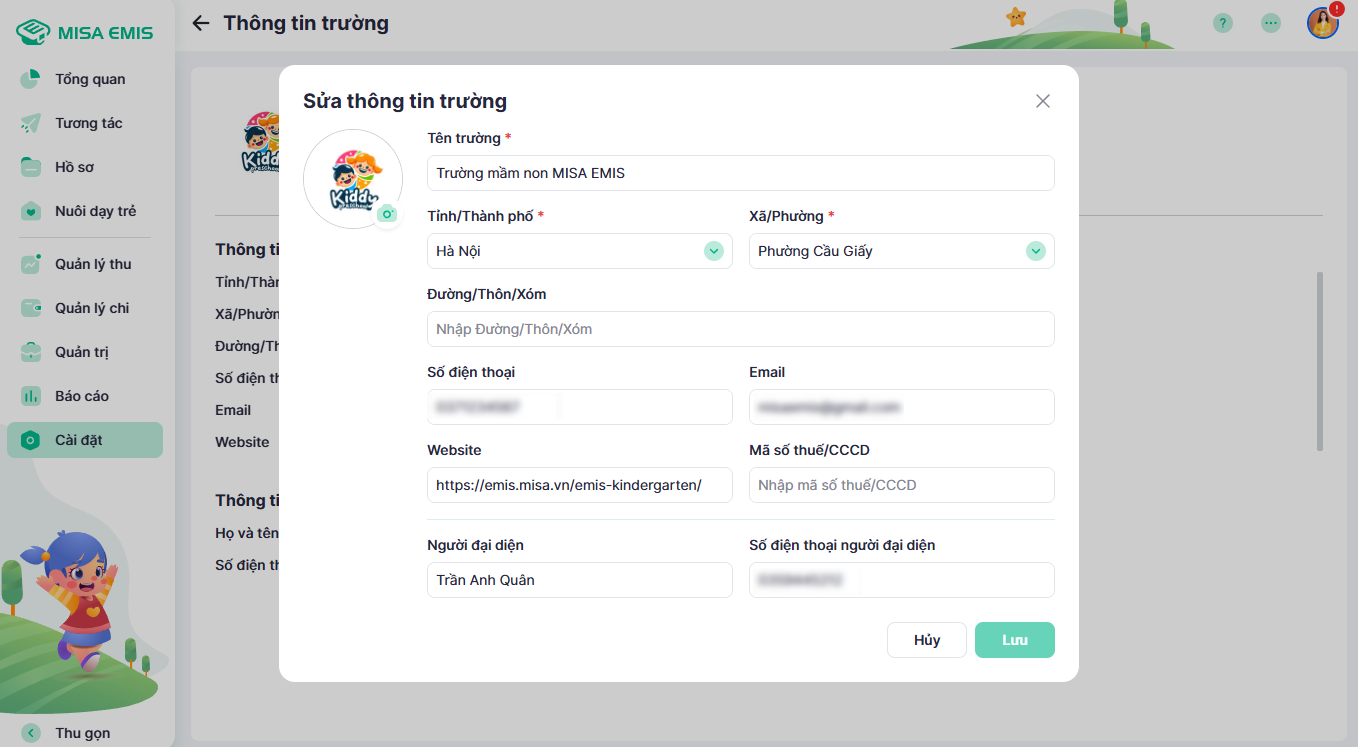Click the Mã số thuế/CCCD field
Screen dimensions: 1358x747
(901, 485)
